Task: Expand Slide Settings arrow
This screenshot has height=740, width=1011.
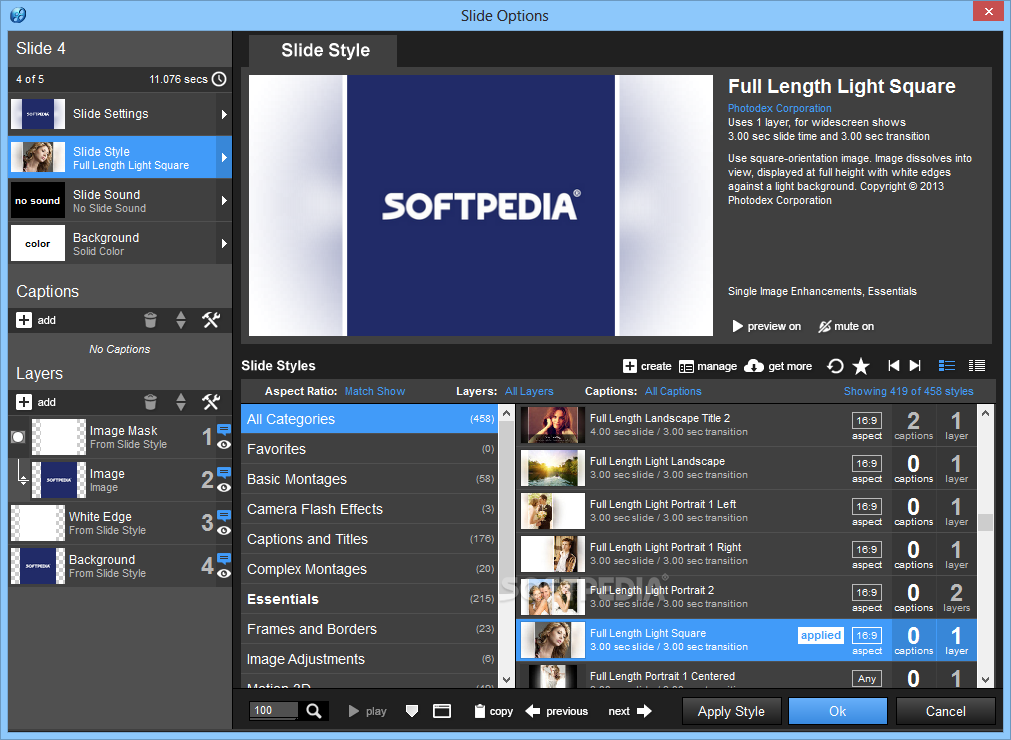Action: pyautogui.click(x=224, y=114)
